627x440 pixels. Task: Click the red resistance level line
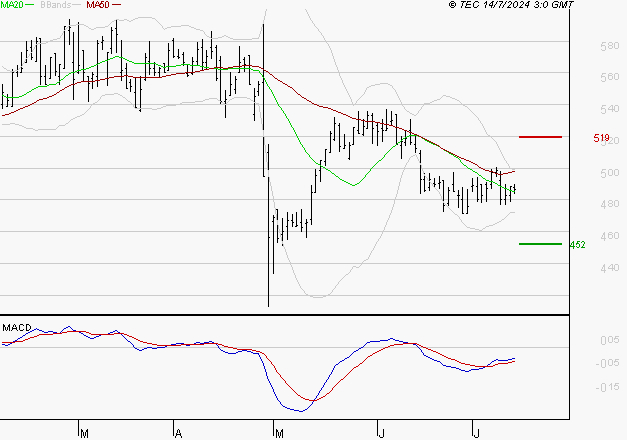540,137
